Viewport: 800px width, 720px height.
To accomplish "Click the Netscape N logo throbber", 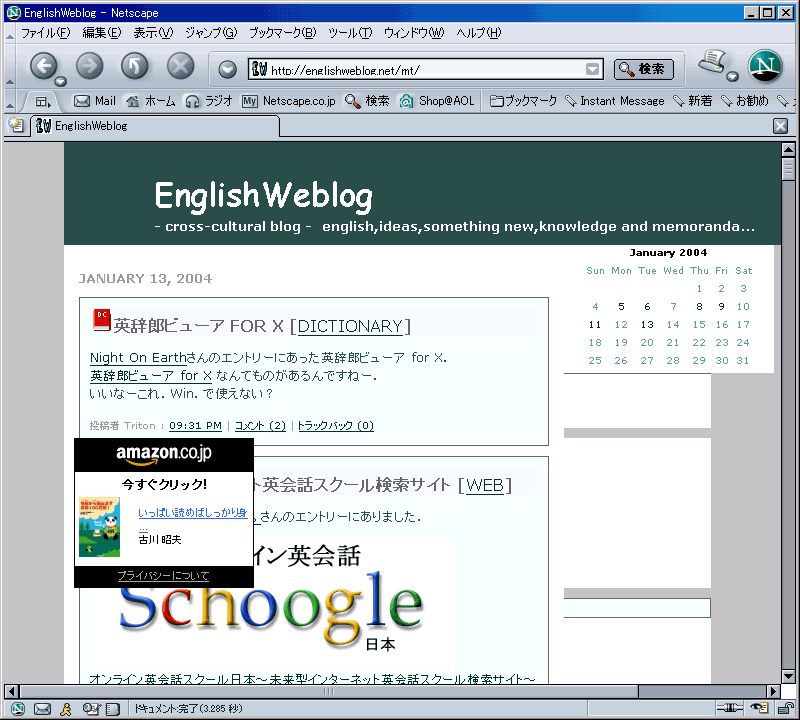I will coord(765,66).
